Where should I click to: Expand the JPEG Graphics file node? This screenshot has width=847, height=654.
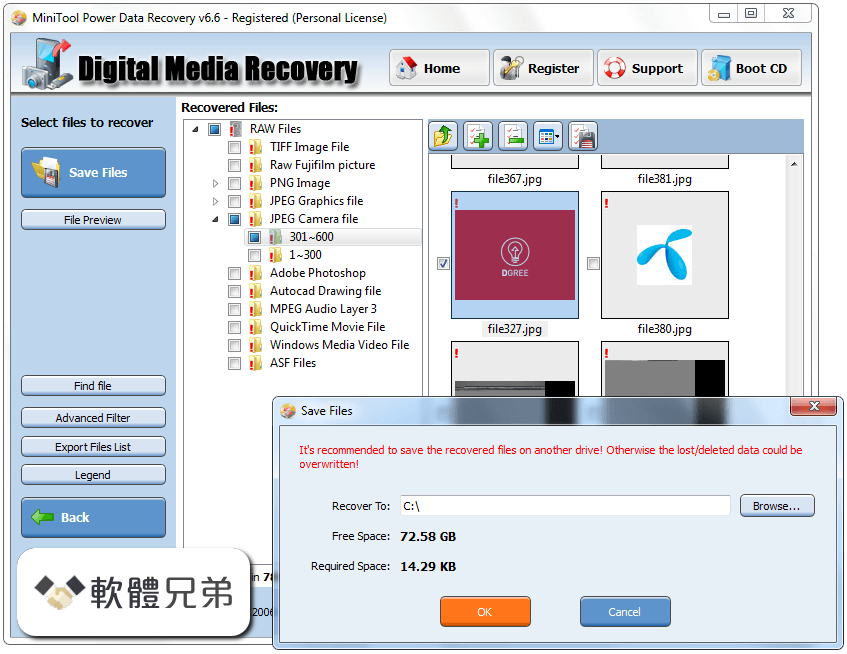click(x=216, y=201)
